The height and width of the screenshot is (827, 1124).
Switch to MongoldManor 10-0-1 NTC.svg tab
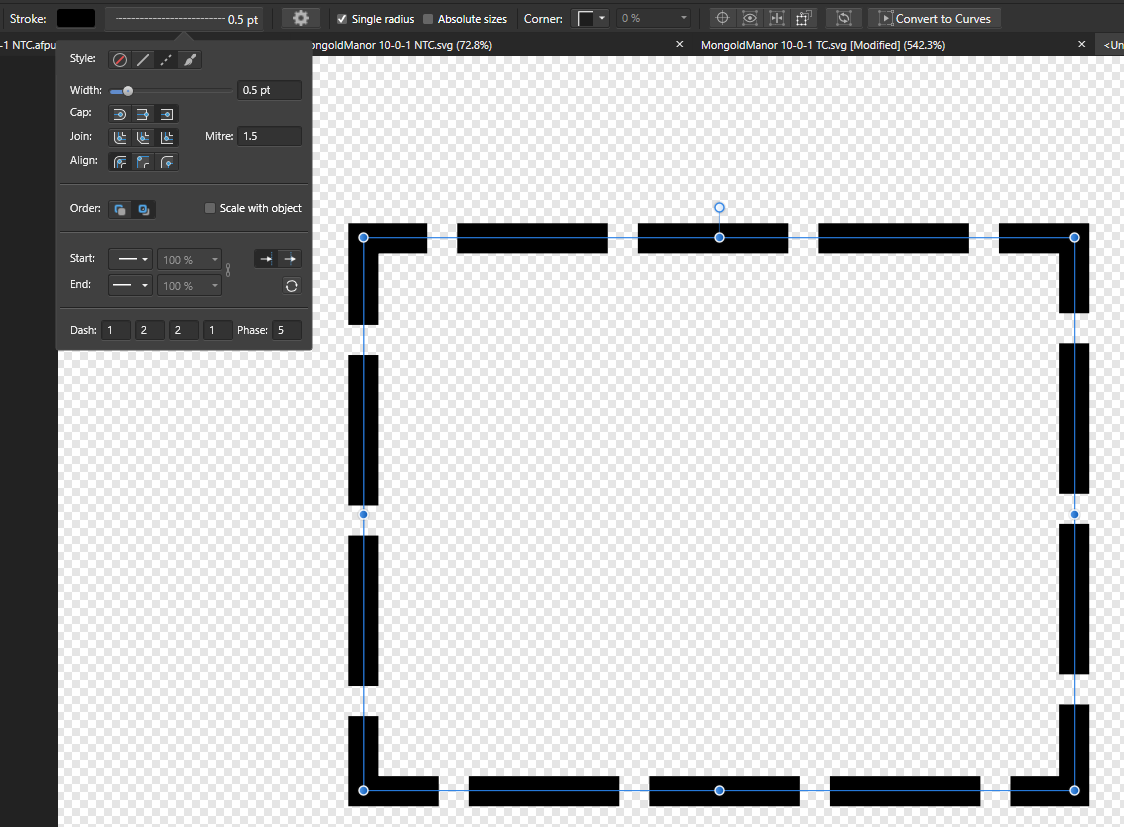coord(400,45)
